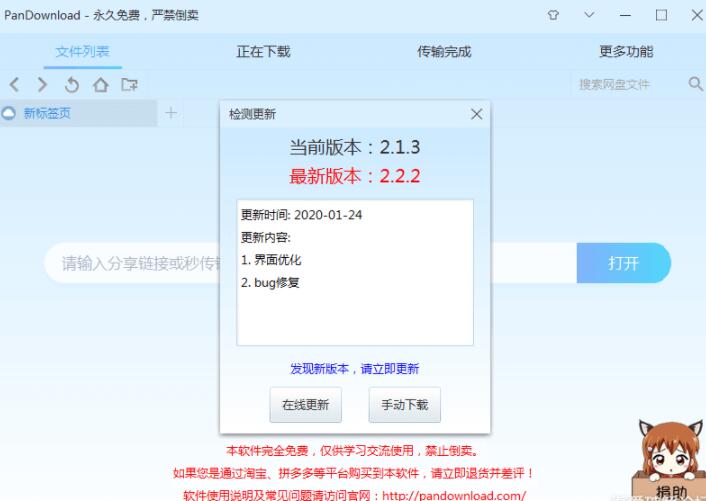The image size is (706, 501).
Task: Go forward with the right arrow icon
Action: [x=42, y=85]
